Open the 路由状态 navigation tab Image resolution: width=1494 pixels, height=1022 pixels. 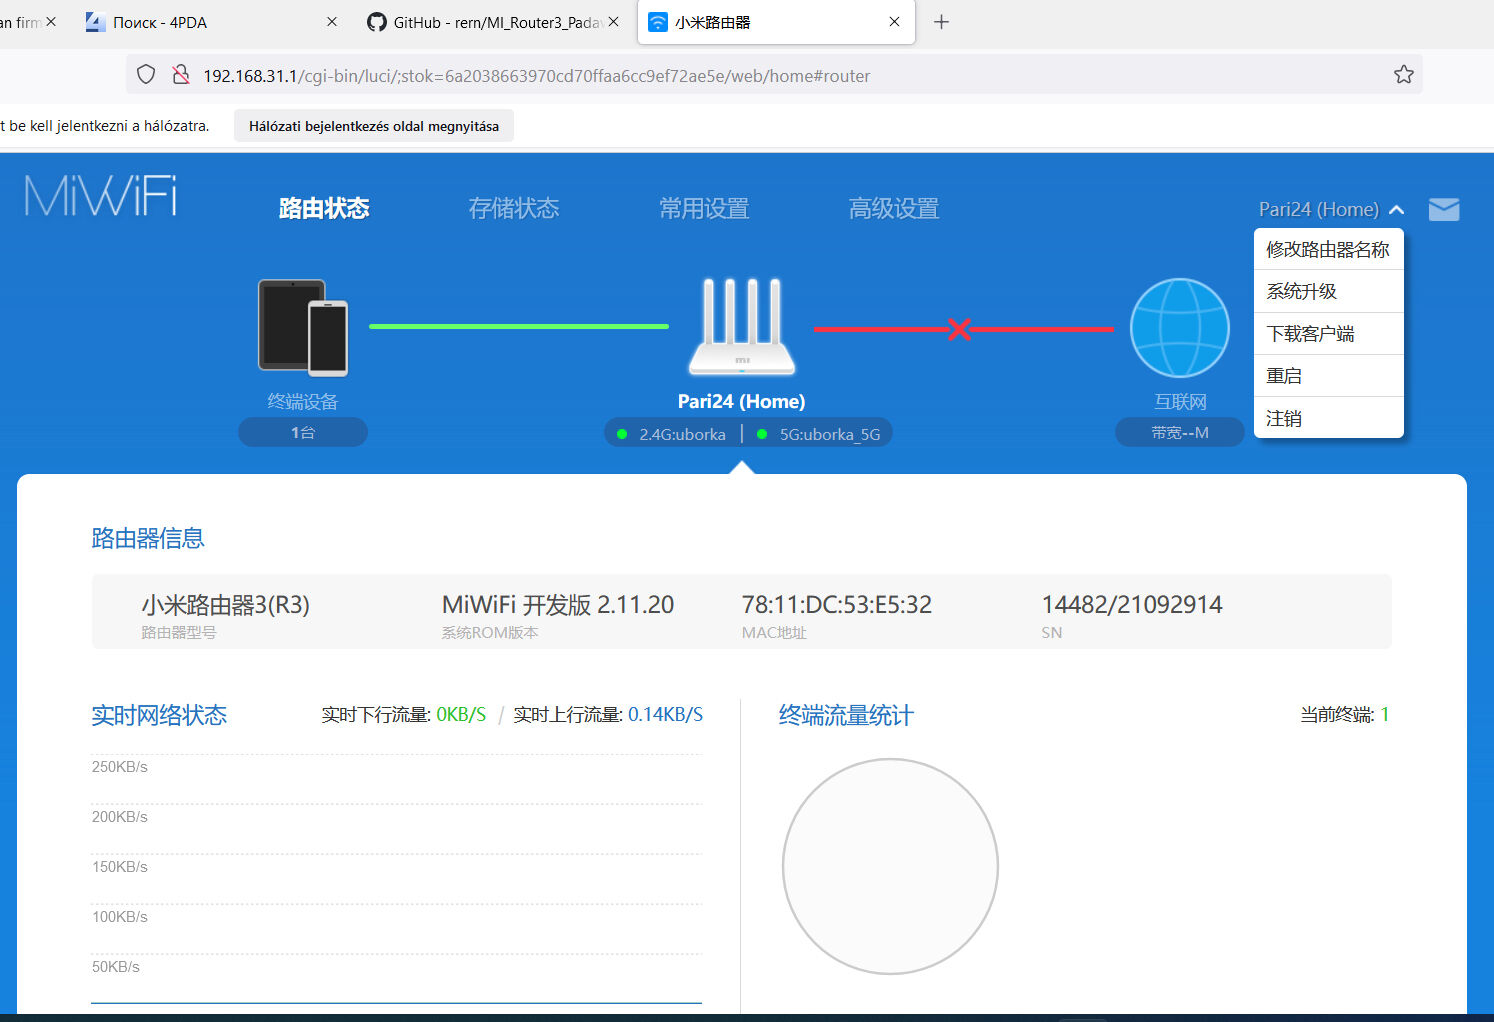point(324,208)
